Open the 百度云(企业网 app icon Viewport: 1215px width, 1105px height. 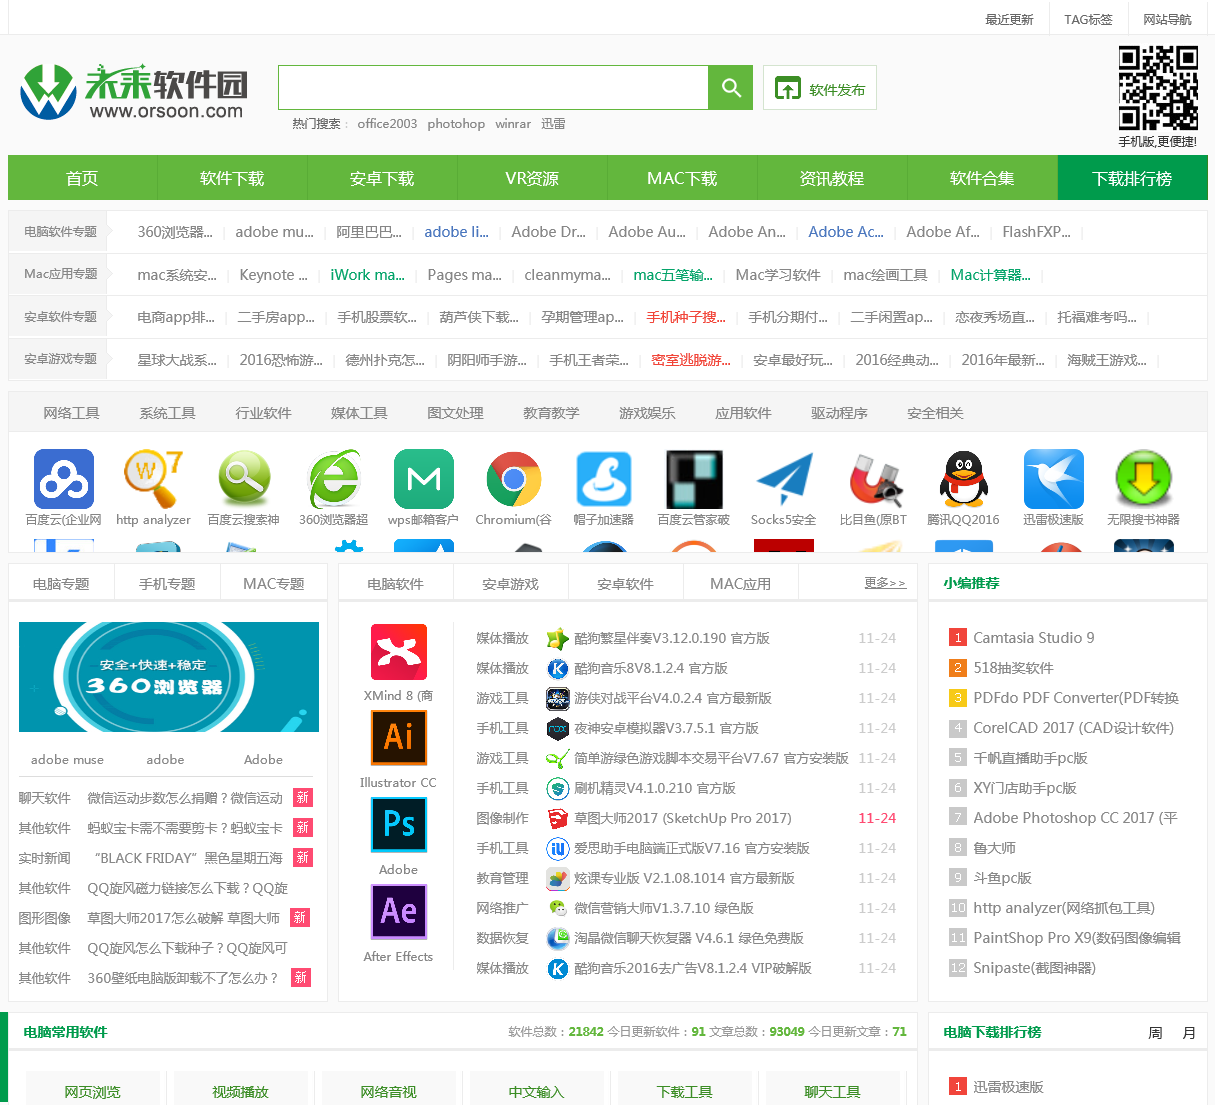pyautogui.click(x=64, y=479)
